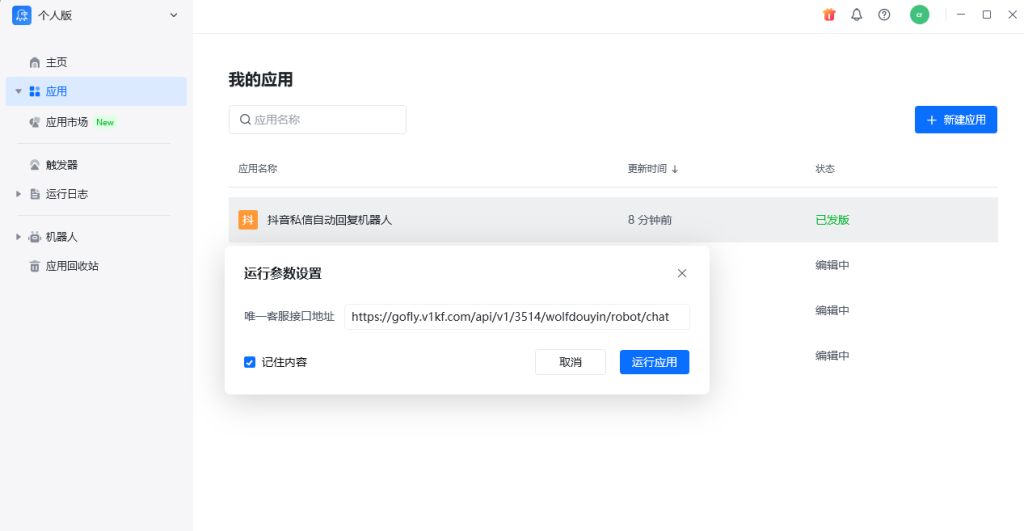Click the 状态 column header
The image size is (1024, 531).
point(825,169)
